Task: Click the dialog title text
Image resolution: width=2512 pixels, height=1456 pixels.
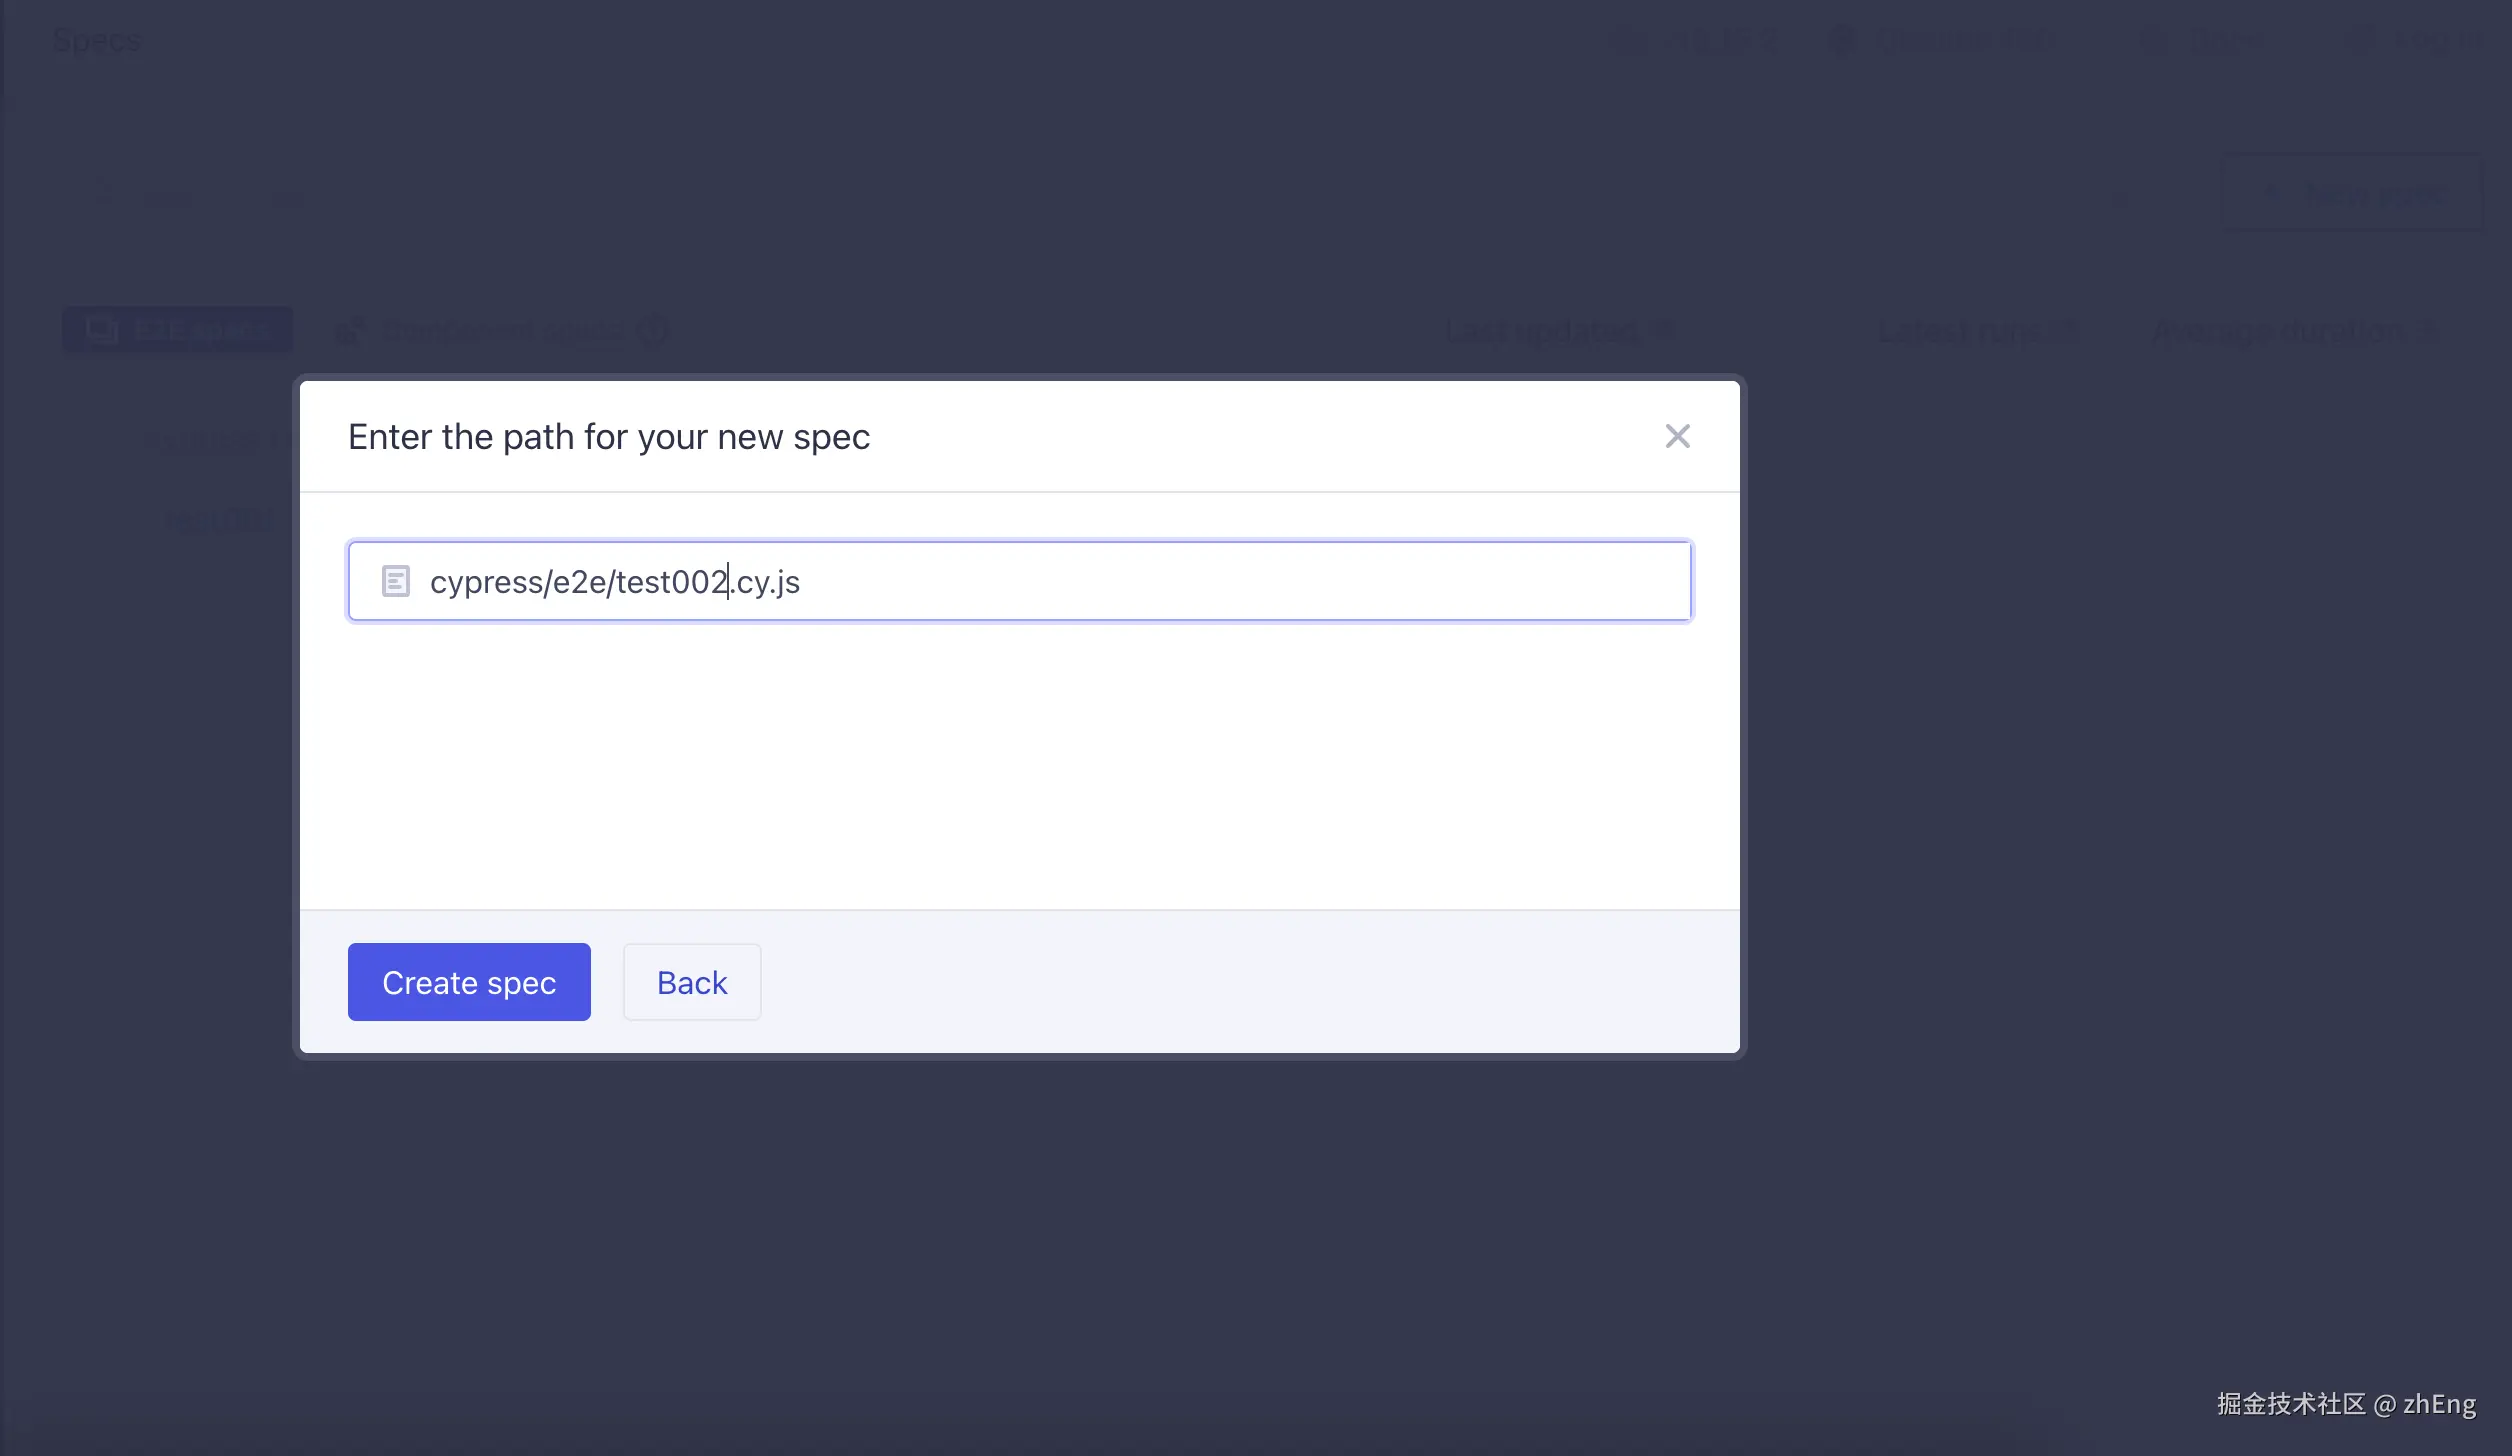Action: [x=608, y=437]
